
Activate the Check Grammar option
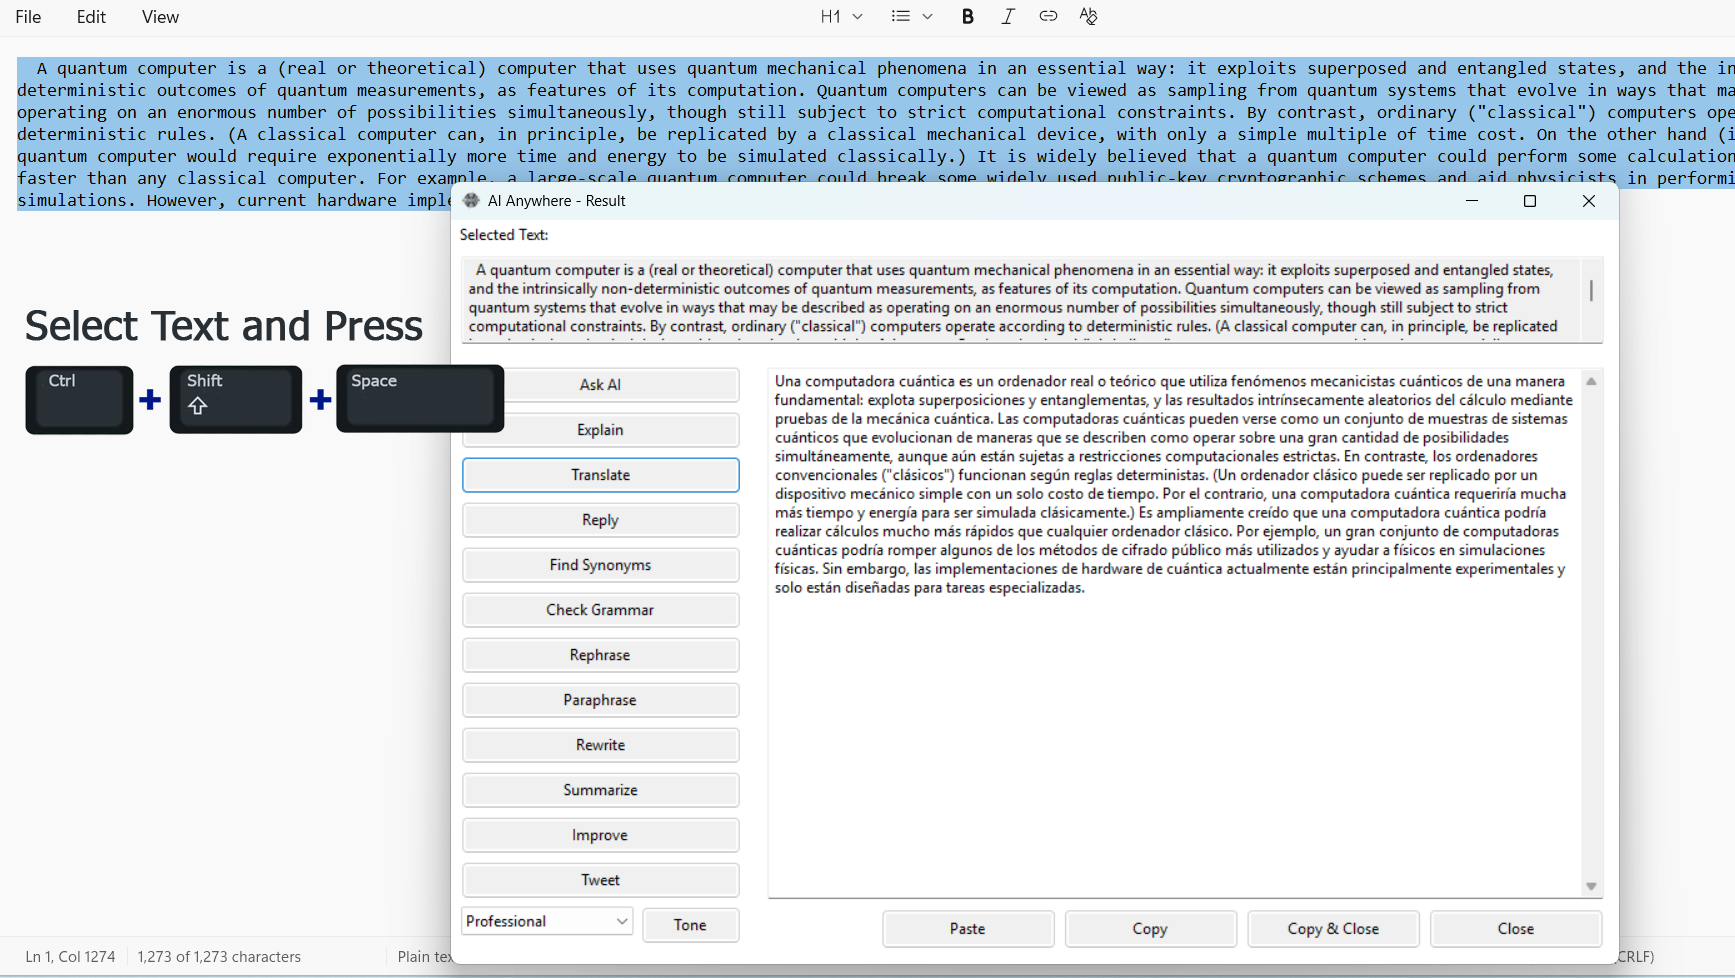pos(600,609)
